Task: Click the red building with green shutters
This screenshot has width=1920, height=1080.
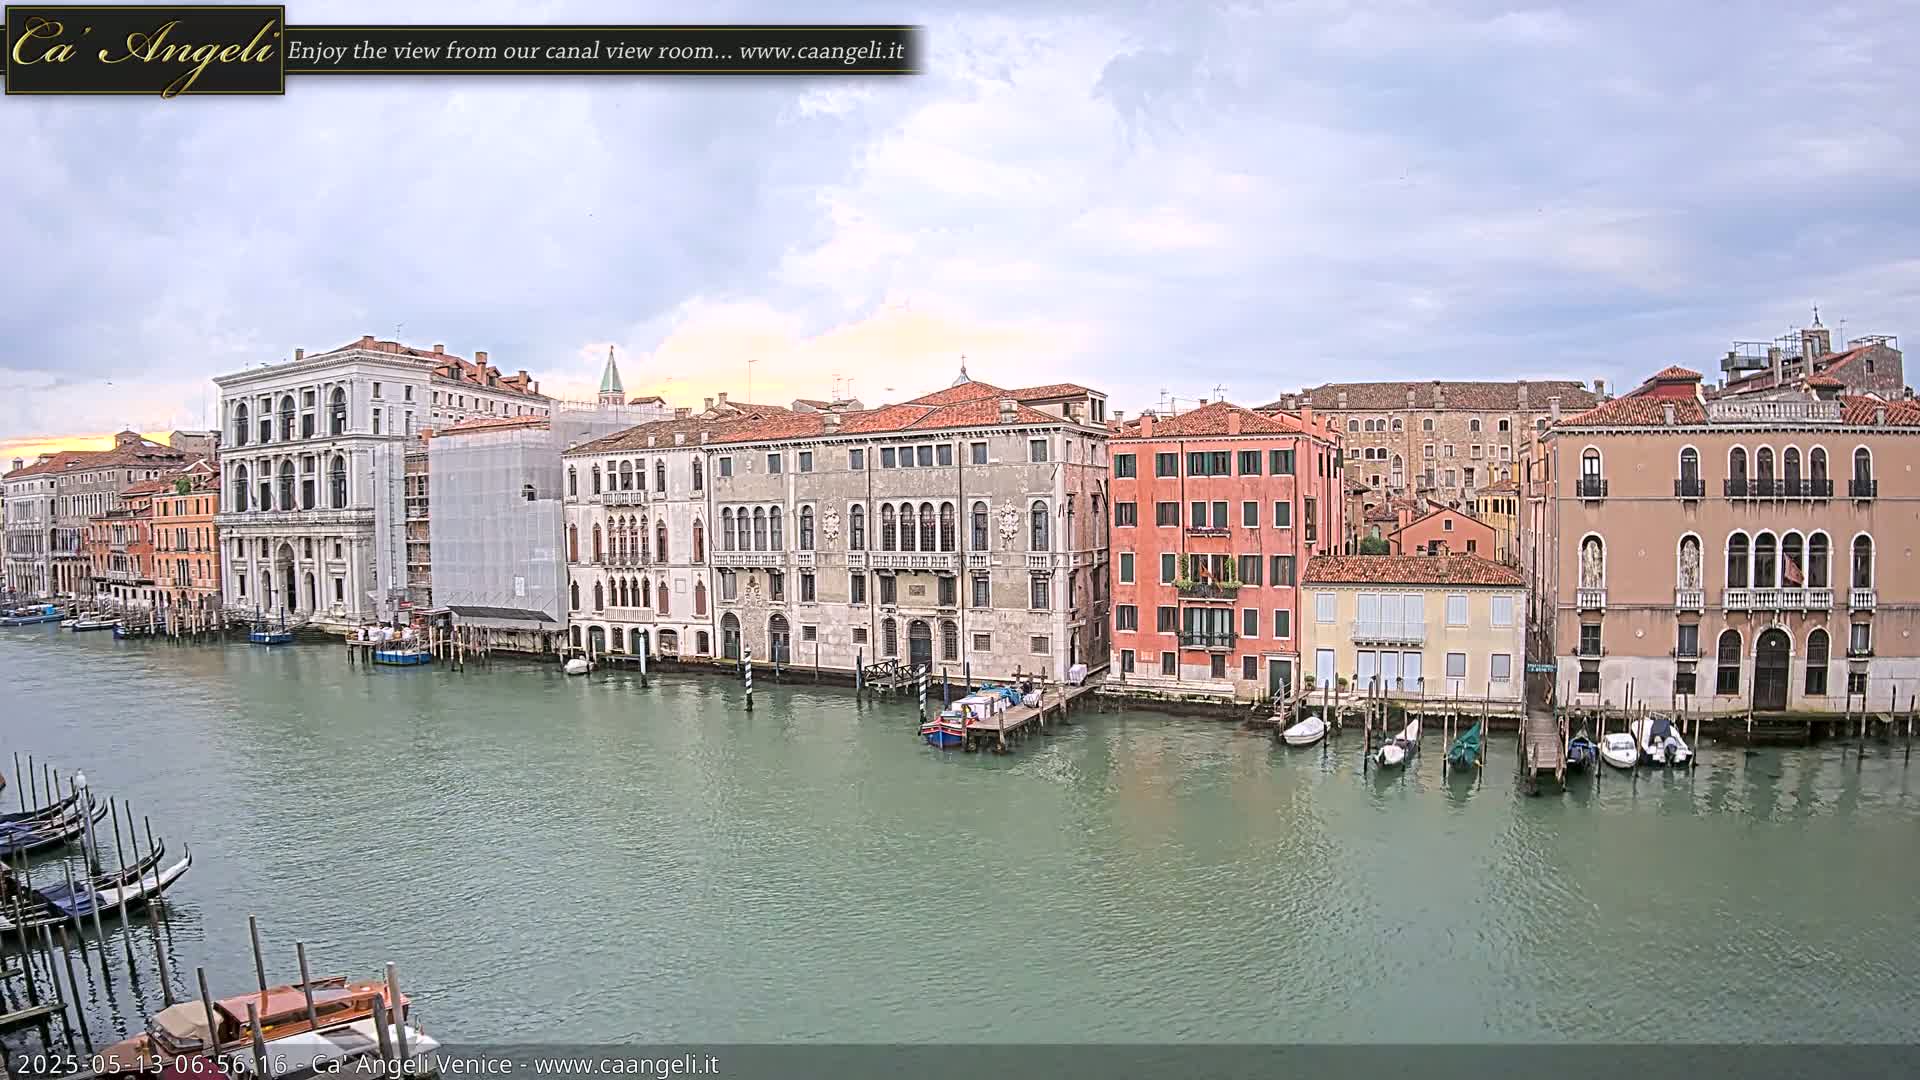Action: (1205, 550)
